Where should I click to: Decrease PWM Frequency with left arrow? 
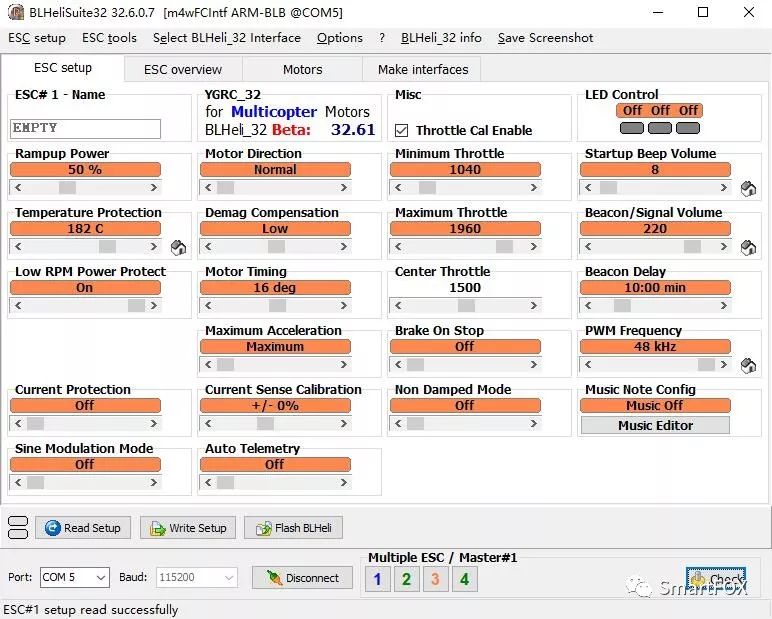tap(588, 364)
